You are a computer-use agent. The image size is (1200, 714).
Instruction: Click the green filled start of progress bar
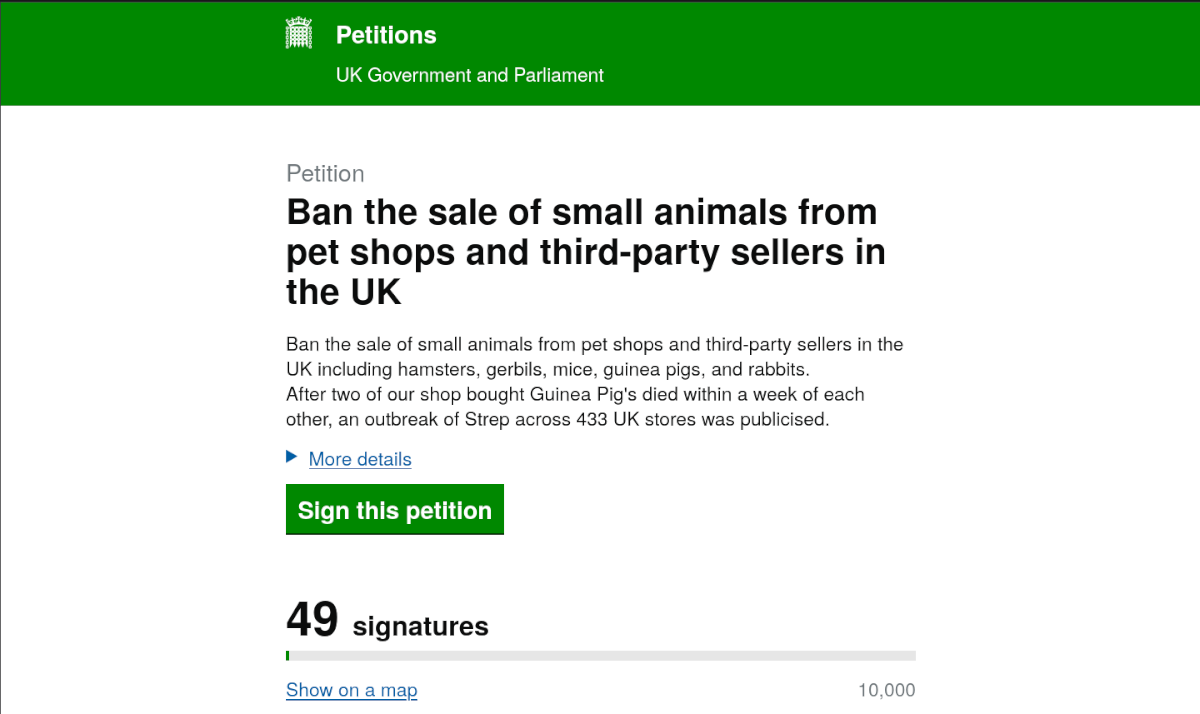coord(288,656)
